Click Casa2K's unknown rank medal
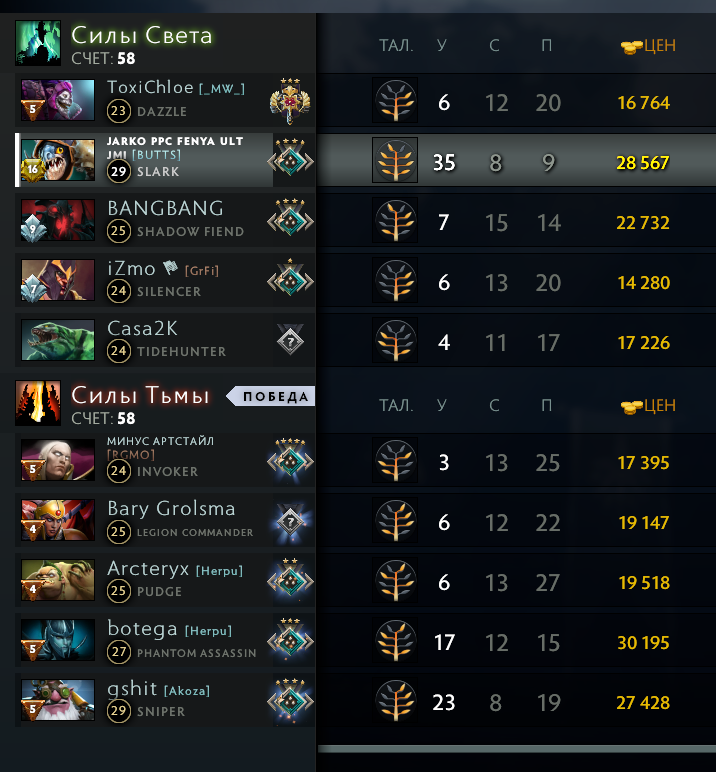 pyautogui.click(x=291, y=340)
